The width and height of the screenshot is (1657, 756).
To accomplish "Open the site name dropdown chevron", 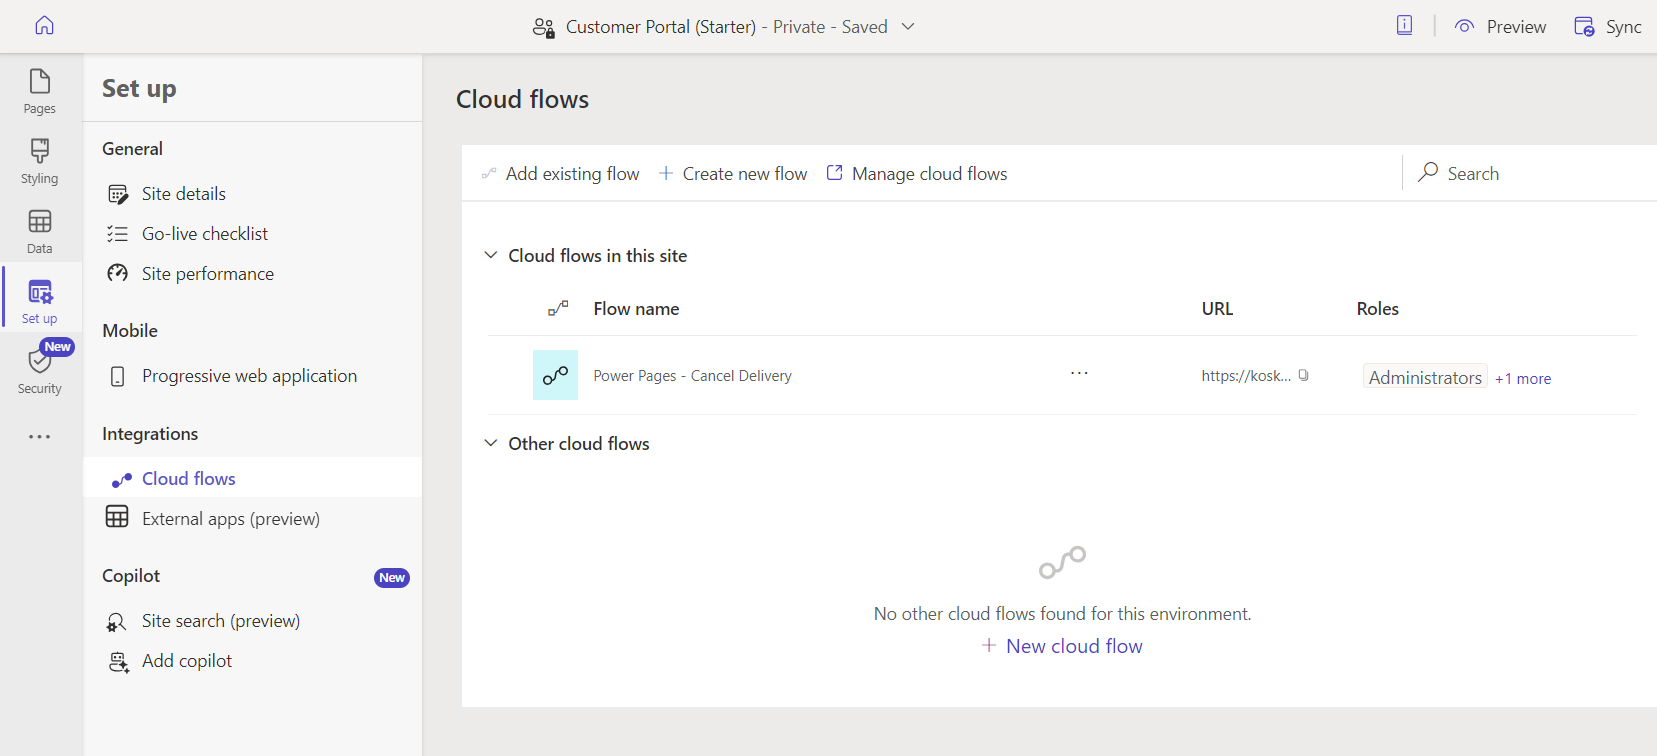I will click(x=908, y=27).
